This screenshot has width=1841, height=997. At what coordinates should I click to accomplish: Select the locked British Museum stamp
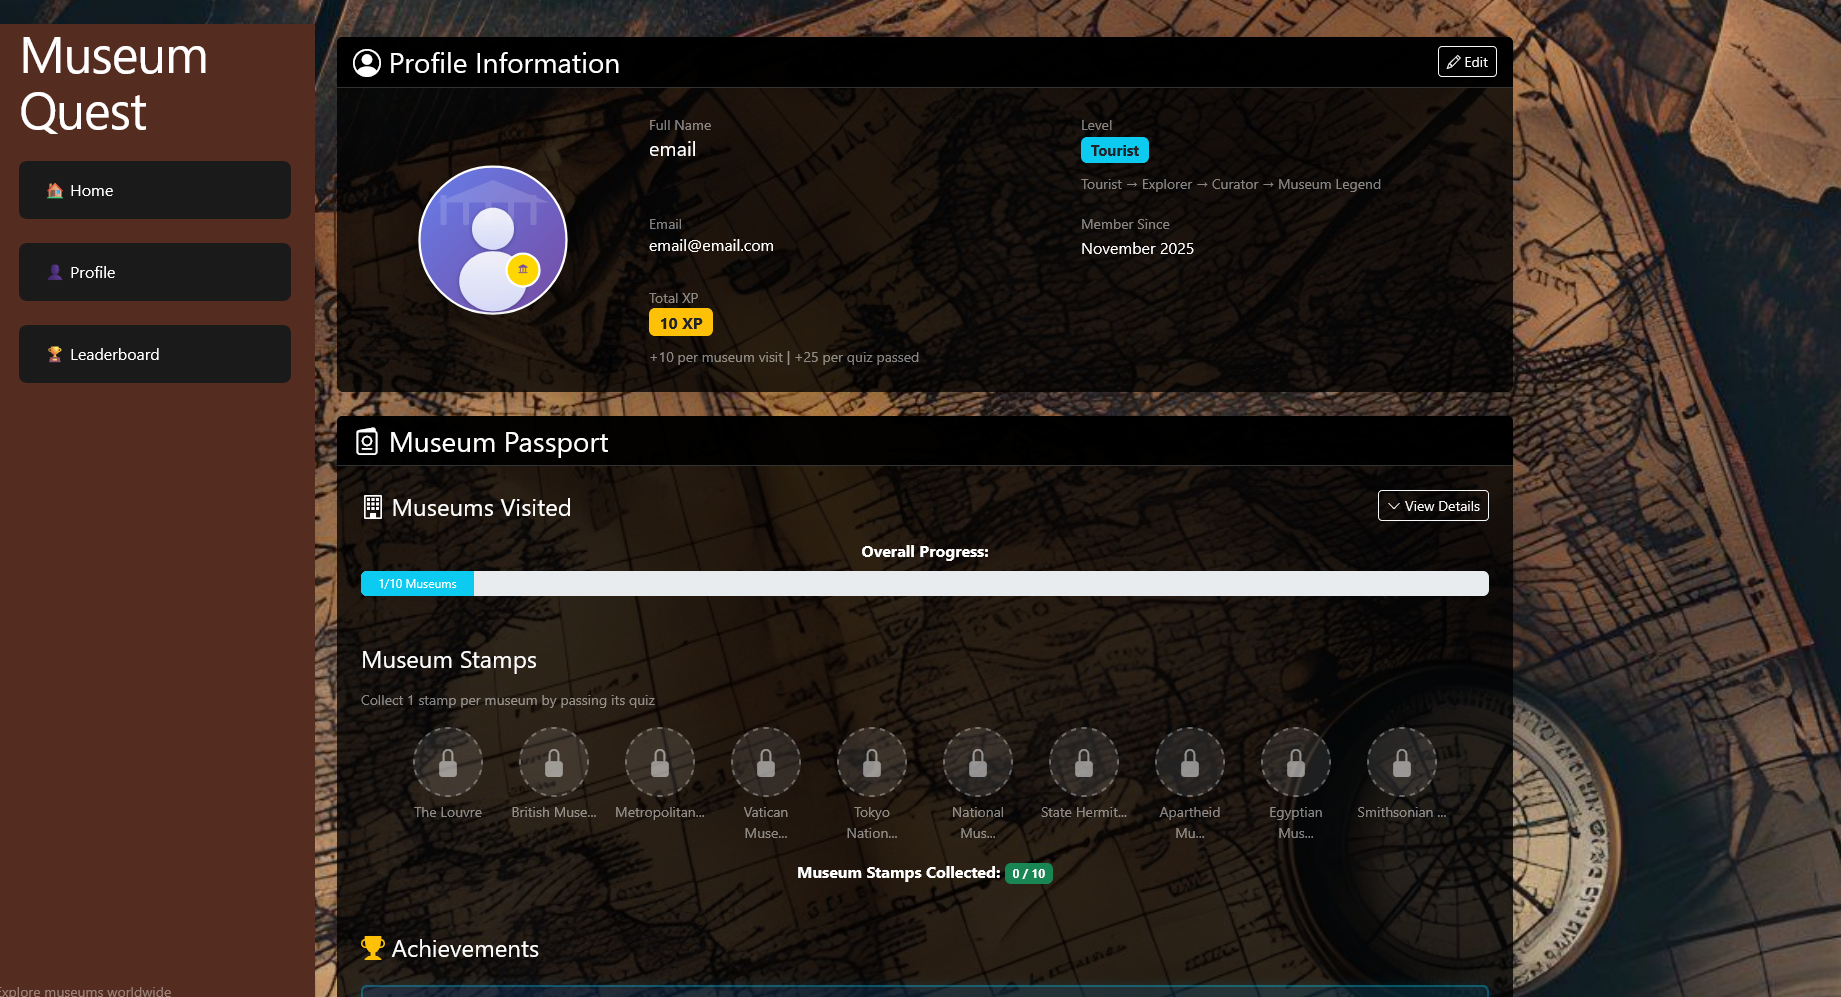coord(554,762)
